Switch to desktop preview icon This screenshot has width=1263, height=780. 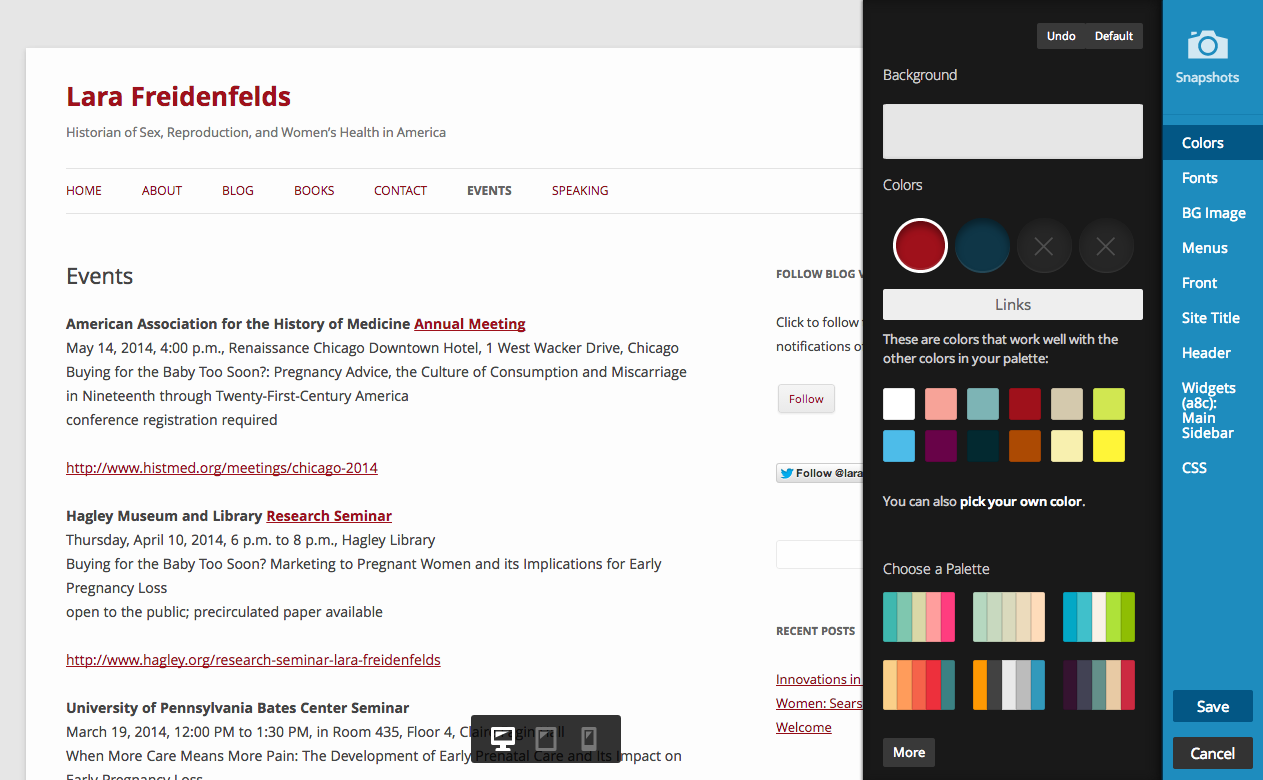503,739
